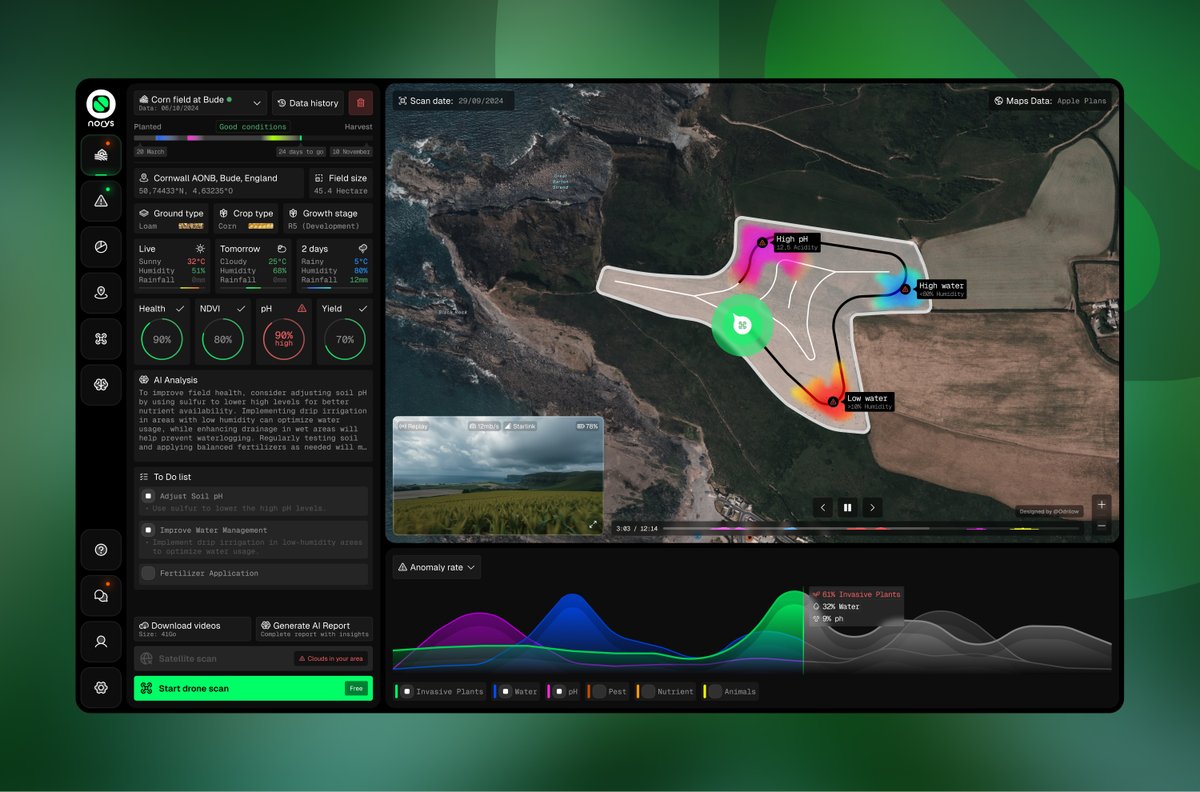This screenshot has height=792, width=1200.
Task: Enable Pest series in chart legend
Action: (599, 691)
